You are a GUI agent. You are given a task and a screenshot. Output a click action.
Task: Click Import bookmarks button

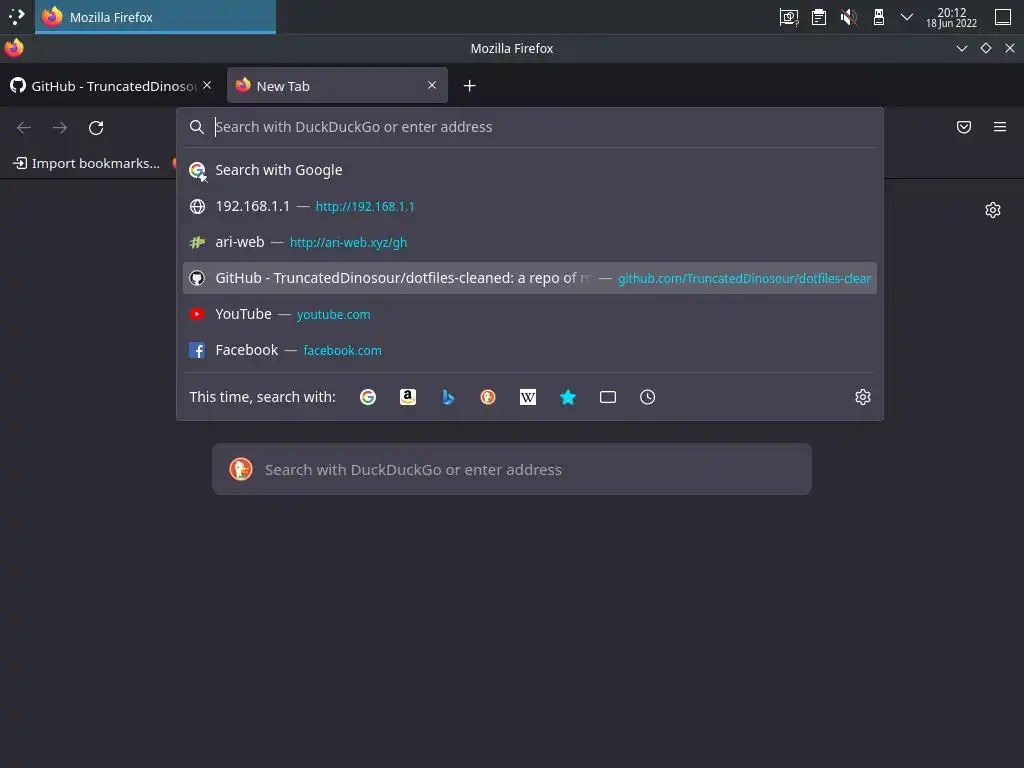[87, 163]
